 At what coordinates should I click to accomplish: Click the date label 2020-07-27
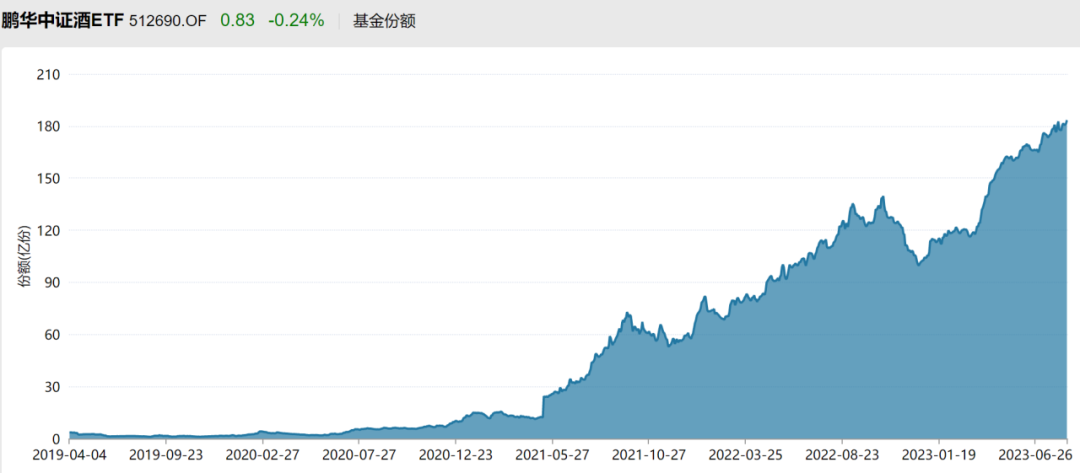click(x=359, y=456)
